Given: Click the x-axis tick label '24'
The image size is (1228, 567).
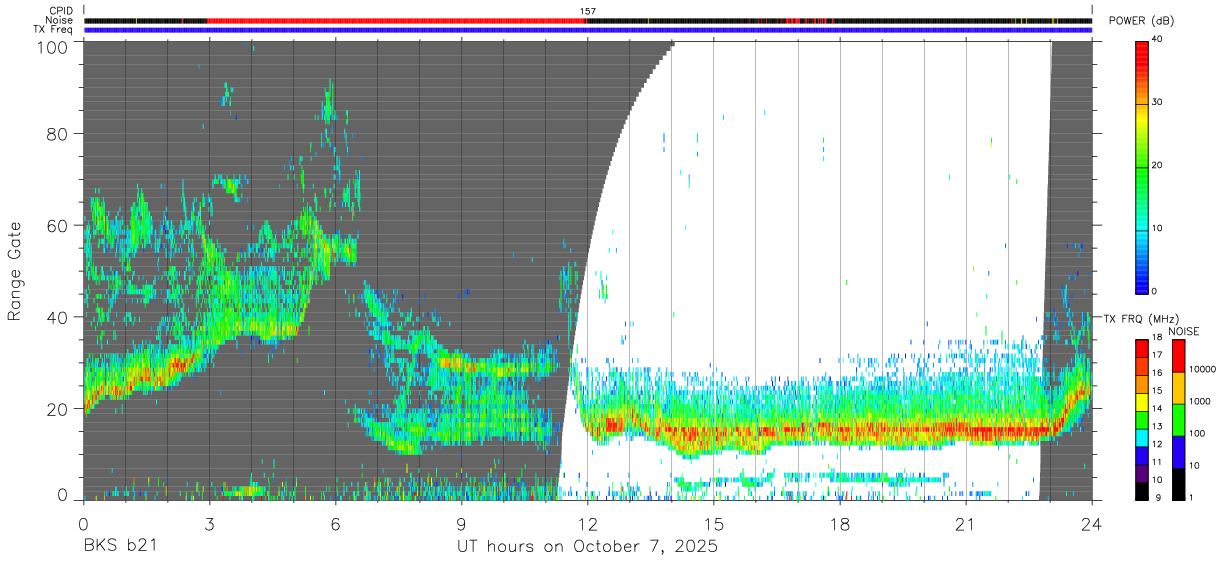Looking at the screenshot, I should (x=1092, y=524).
